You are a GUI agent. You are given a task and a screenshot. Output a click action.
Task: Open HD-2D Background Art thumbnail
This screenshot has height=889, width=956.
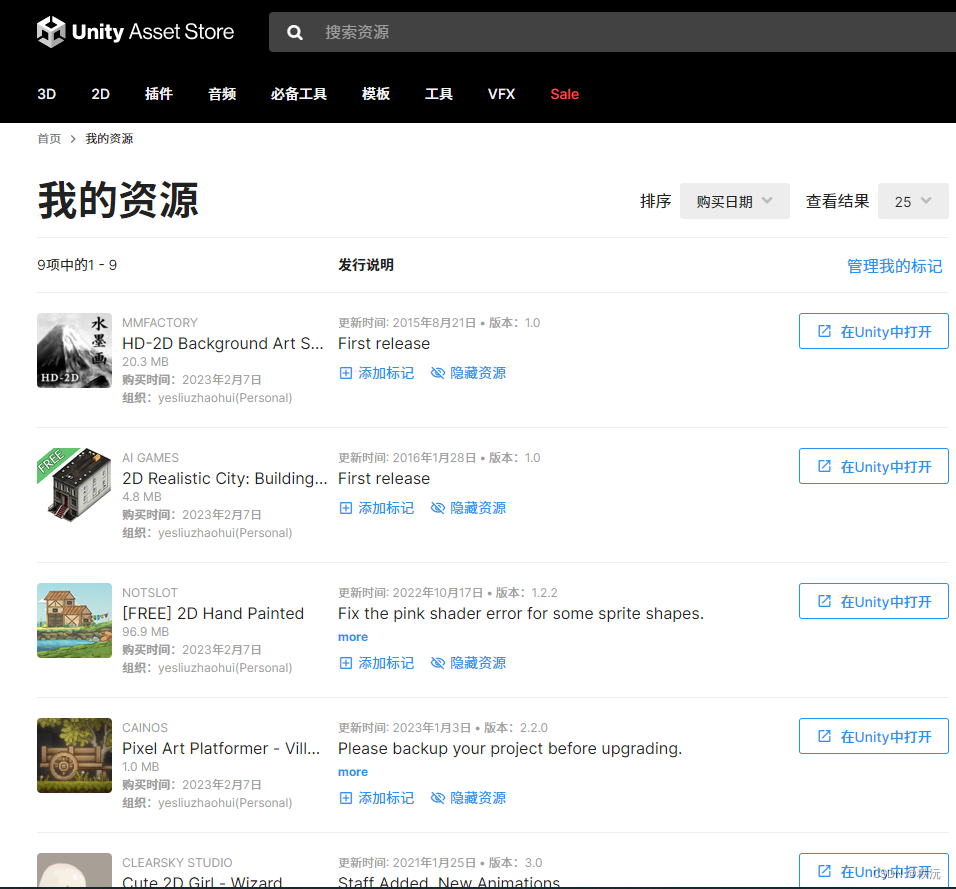click(x=74, y=351)
